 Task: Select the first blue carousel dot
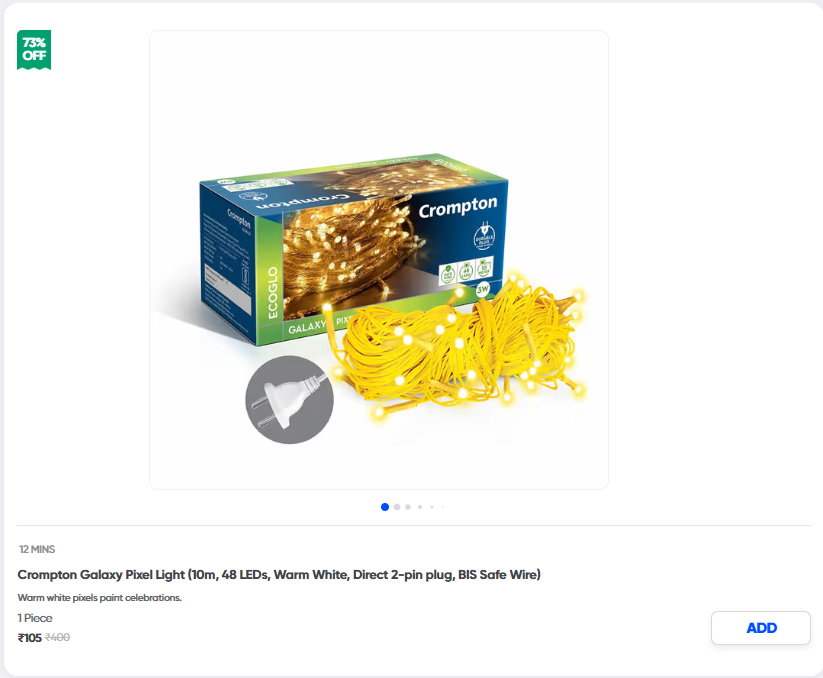(x=385, y=507)
